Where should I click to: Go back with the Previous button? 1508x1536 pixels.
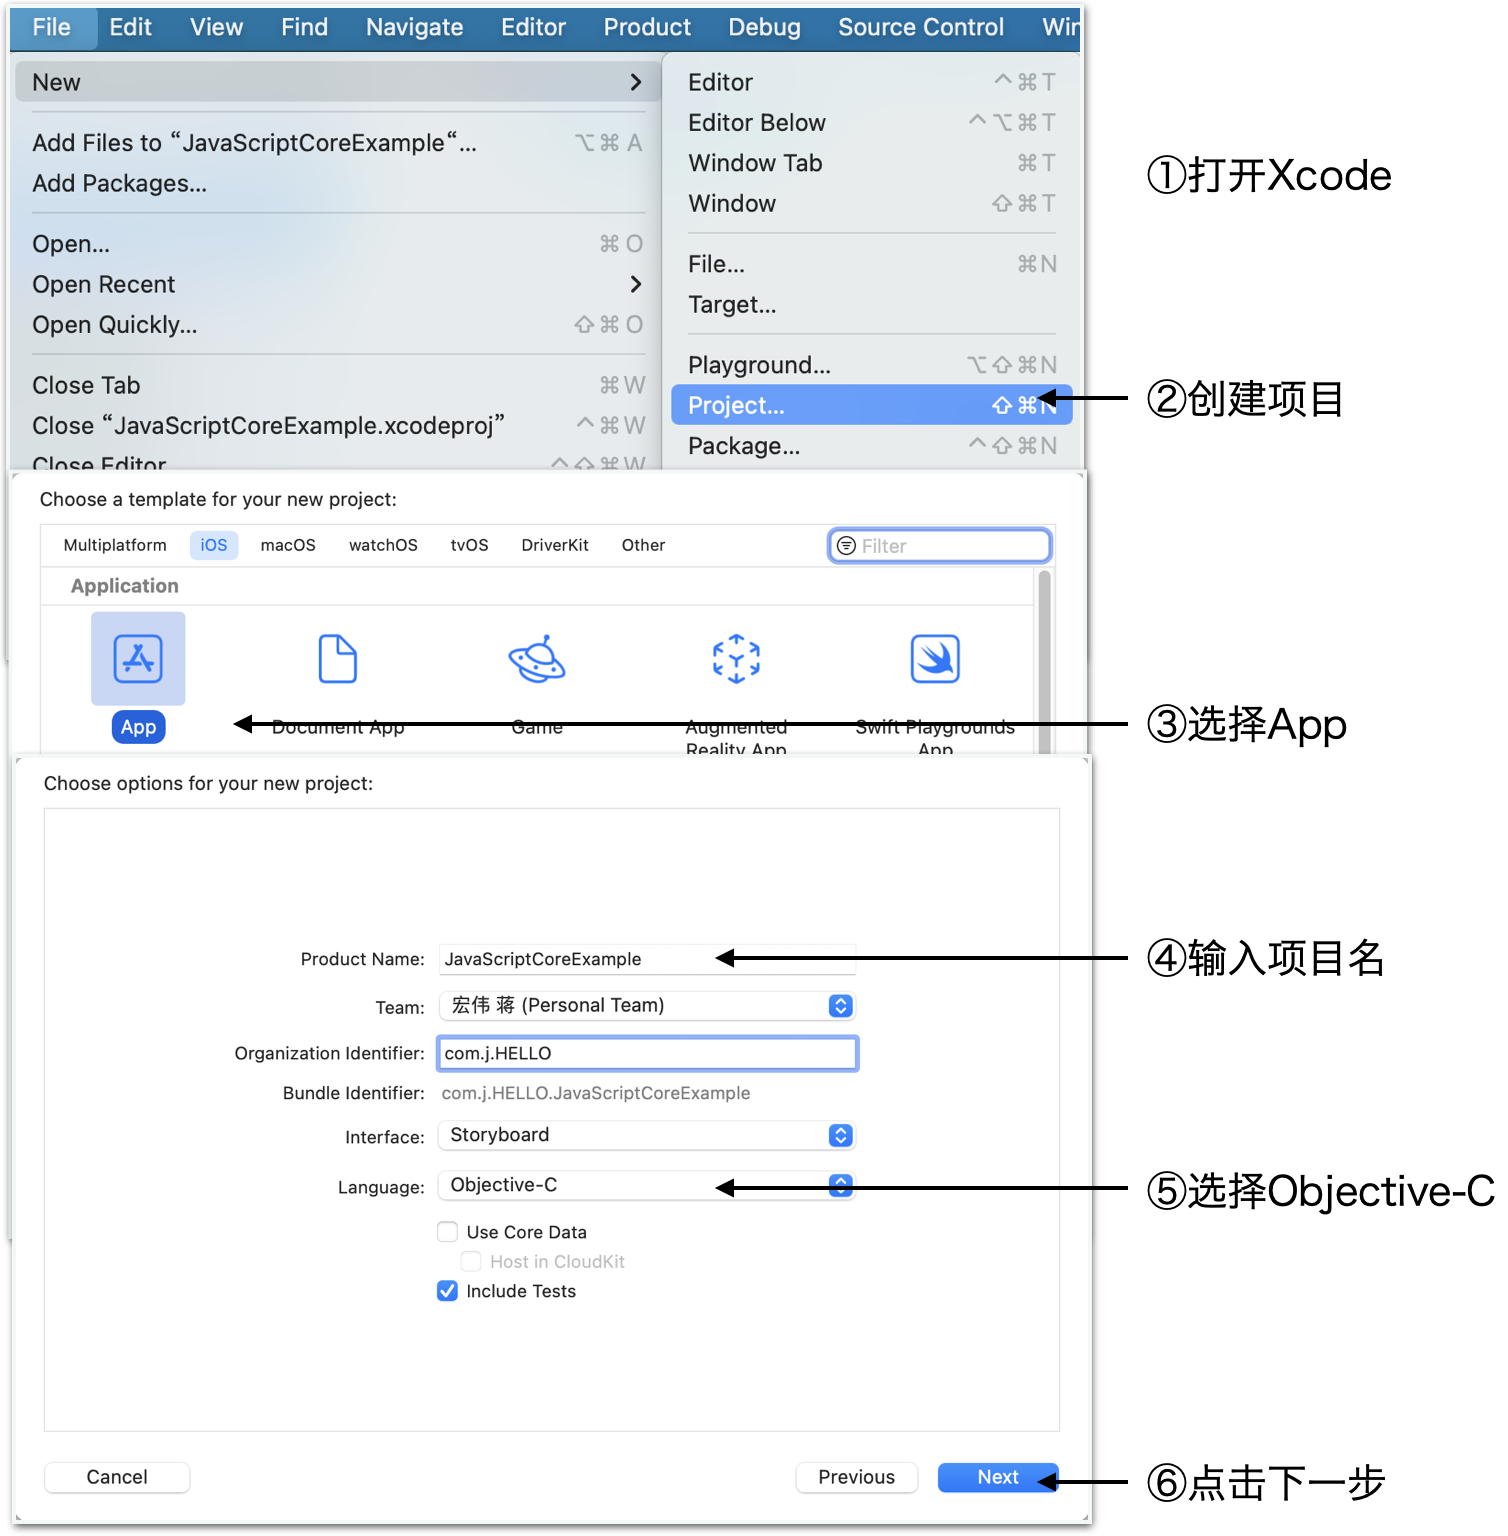856,1477
